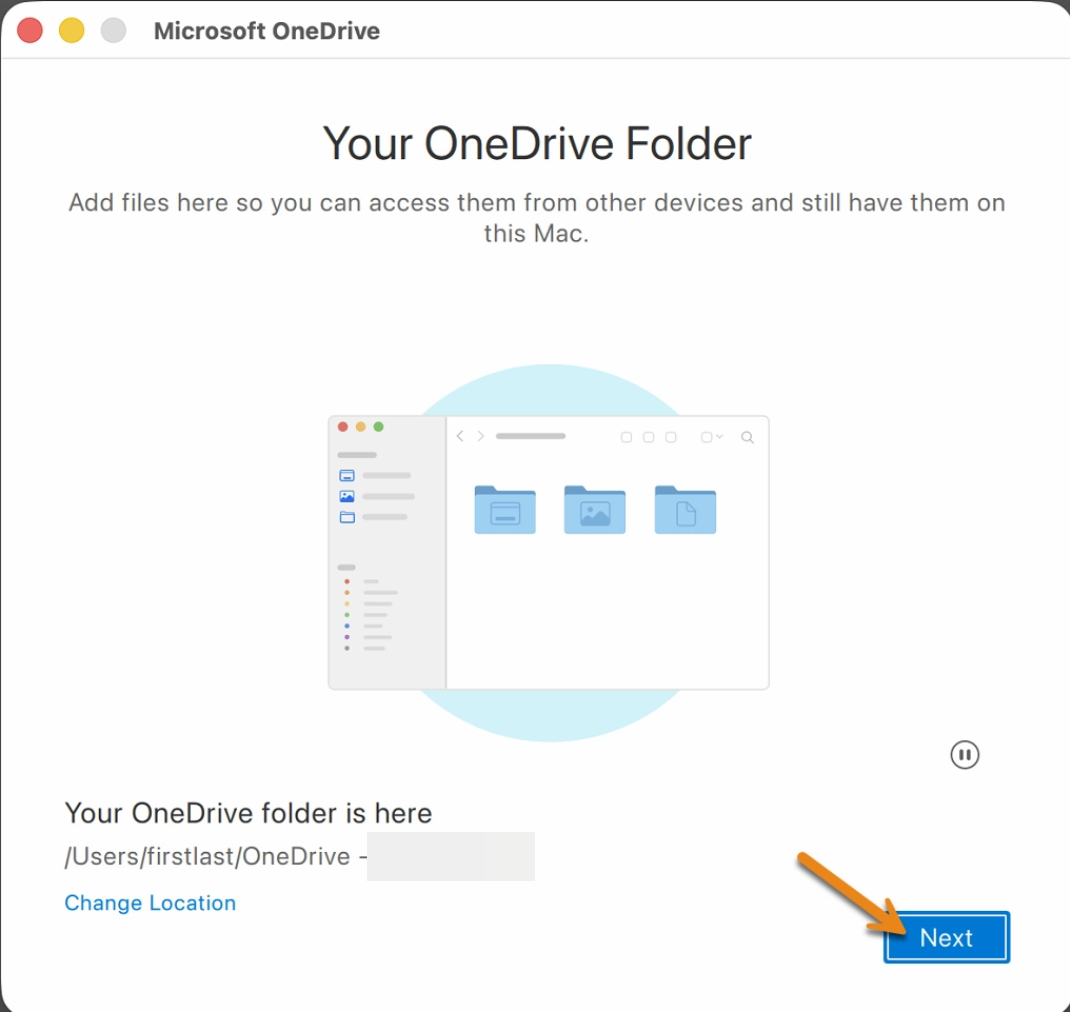Open the Change Location link
Viewport: 1070px width, 1013px height.
[x=150, y=902]
